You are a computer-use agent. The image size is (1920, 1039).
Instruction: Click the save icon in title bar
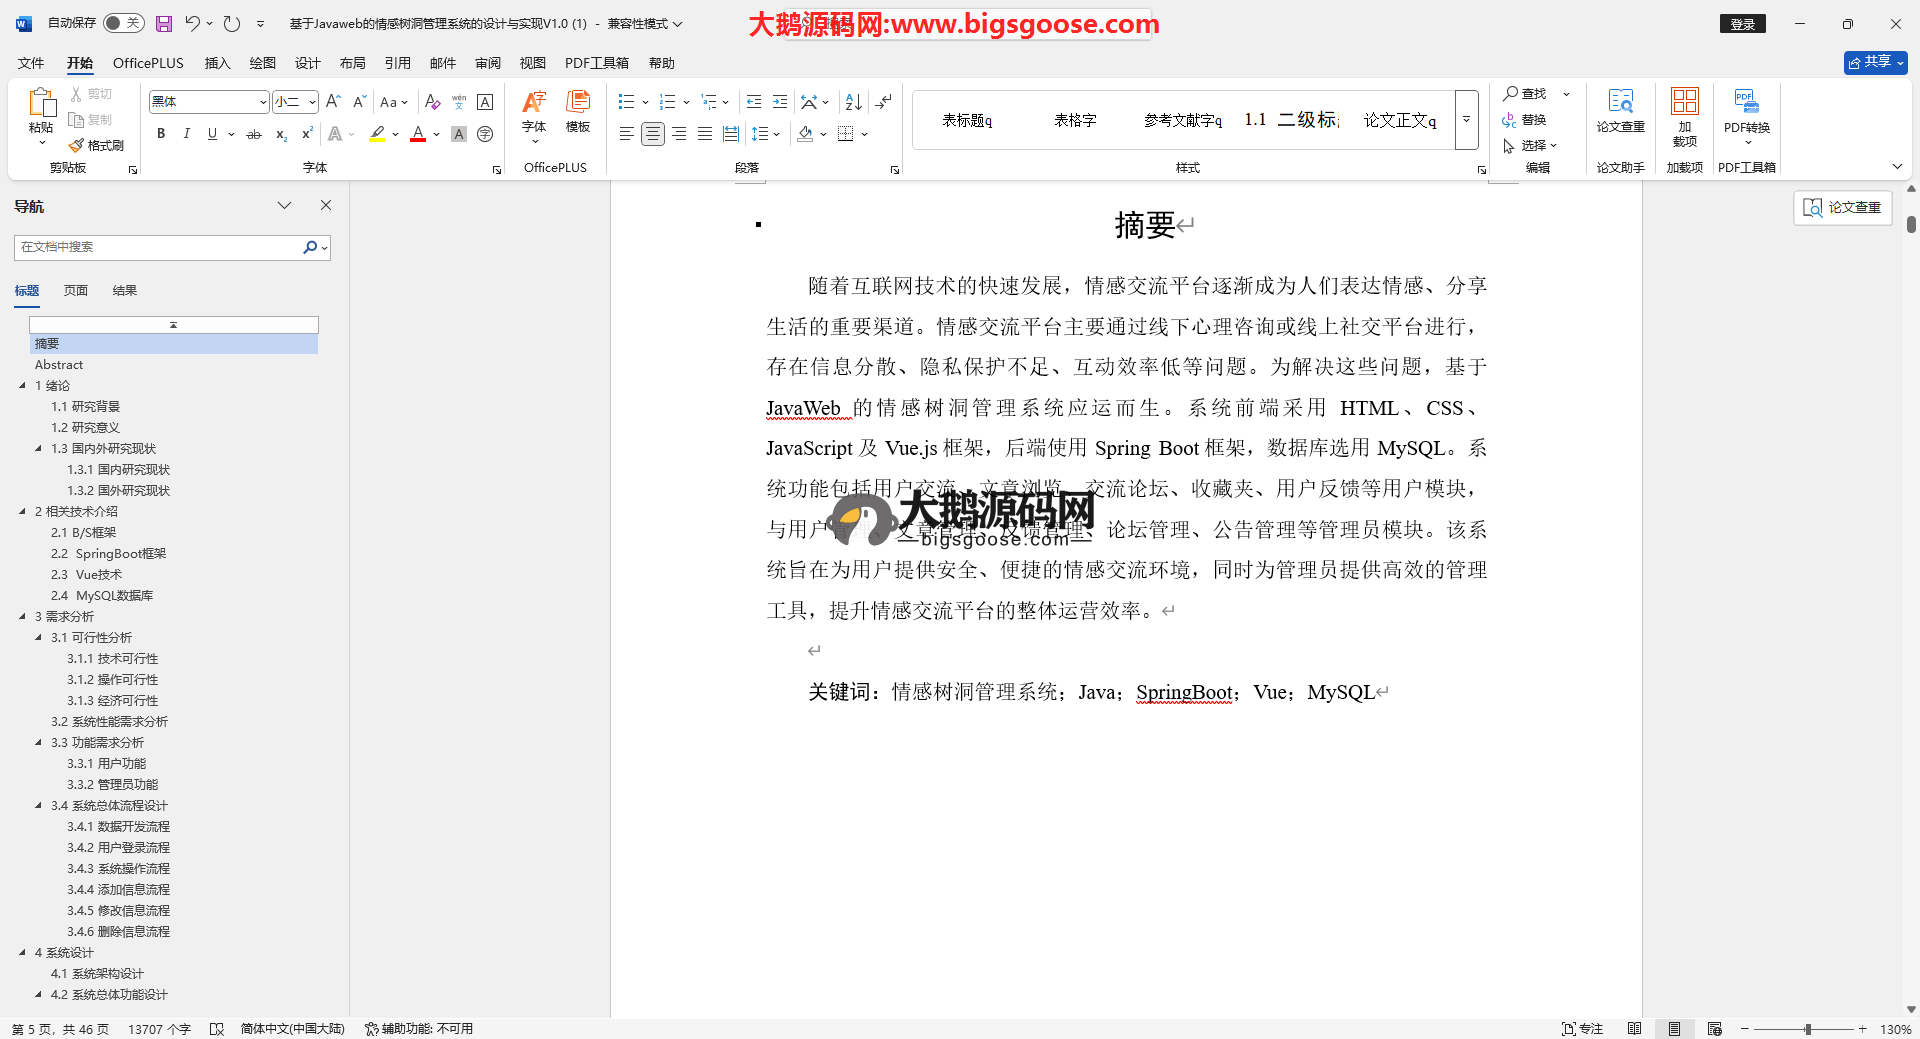click(164, 23)
